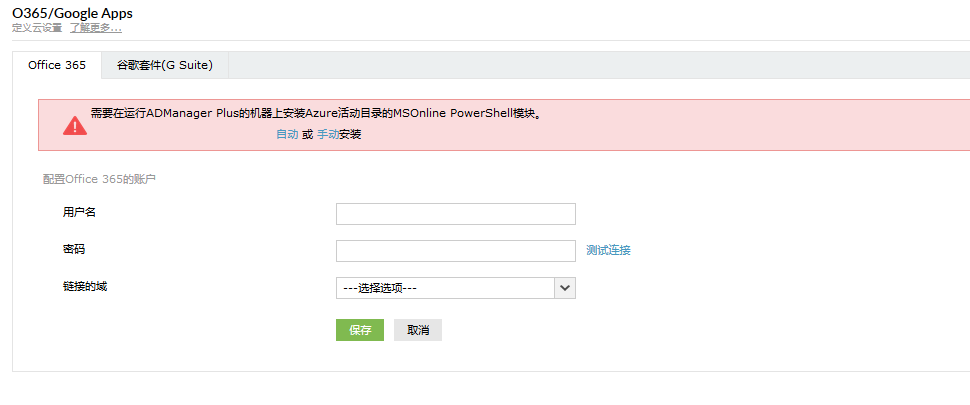Open the dropdown arrow for 链接的域
The width and height of the screenshot is (970, 405).
tap(565, 288)
